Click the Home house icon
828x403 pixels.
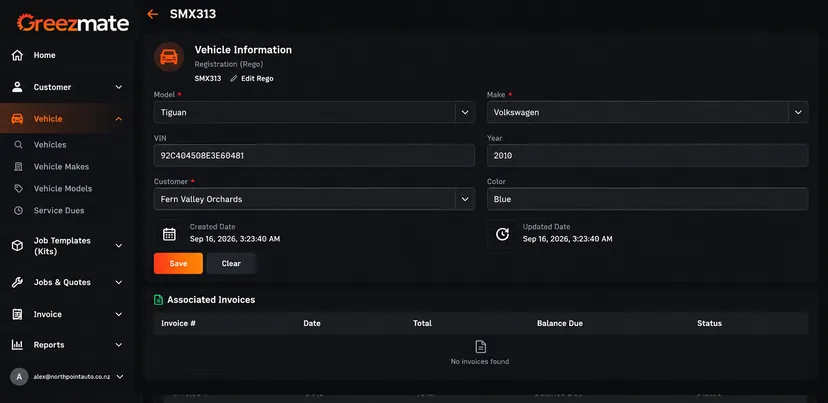tap(17, 55)
